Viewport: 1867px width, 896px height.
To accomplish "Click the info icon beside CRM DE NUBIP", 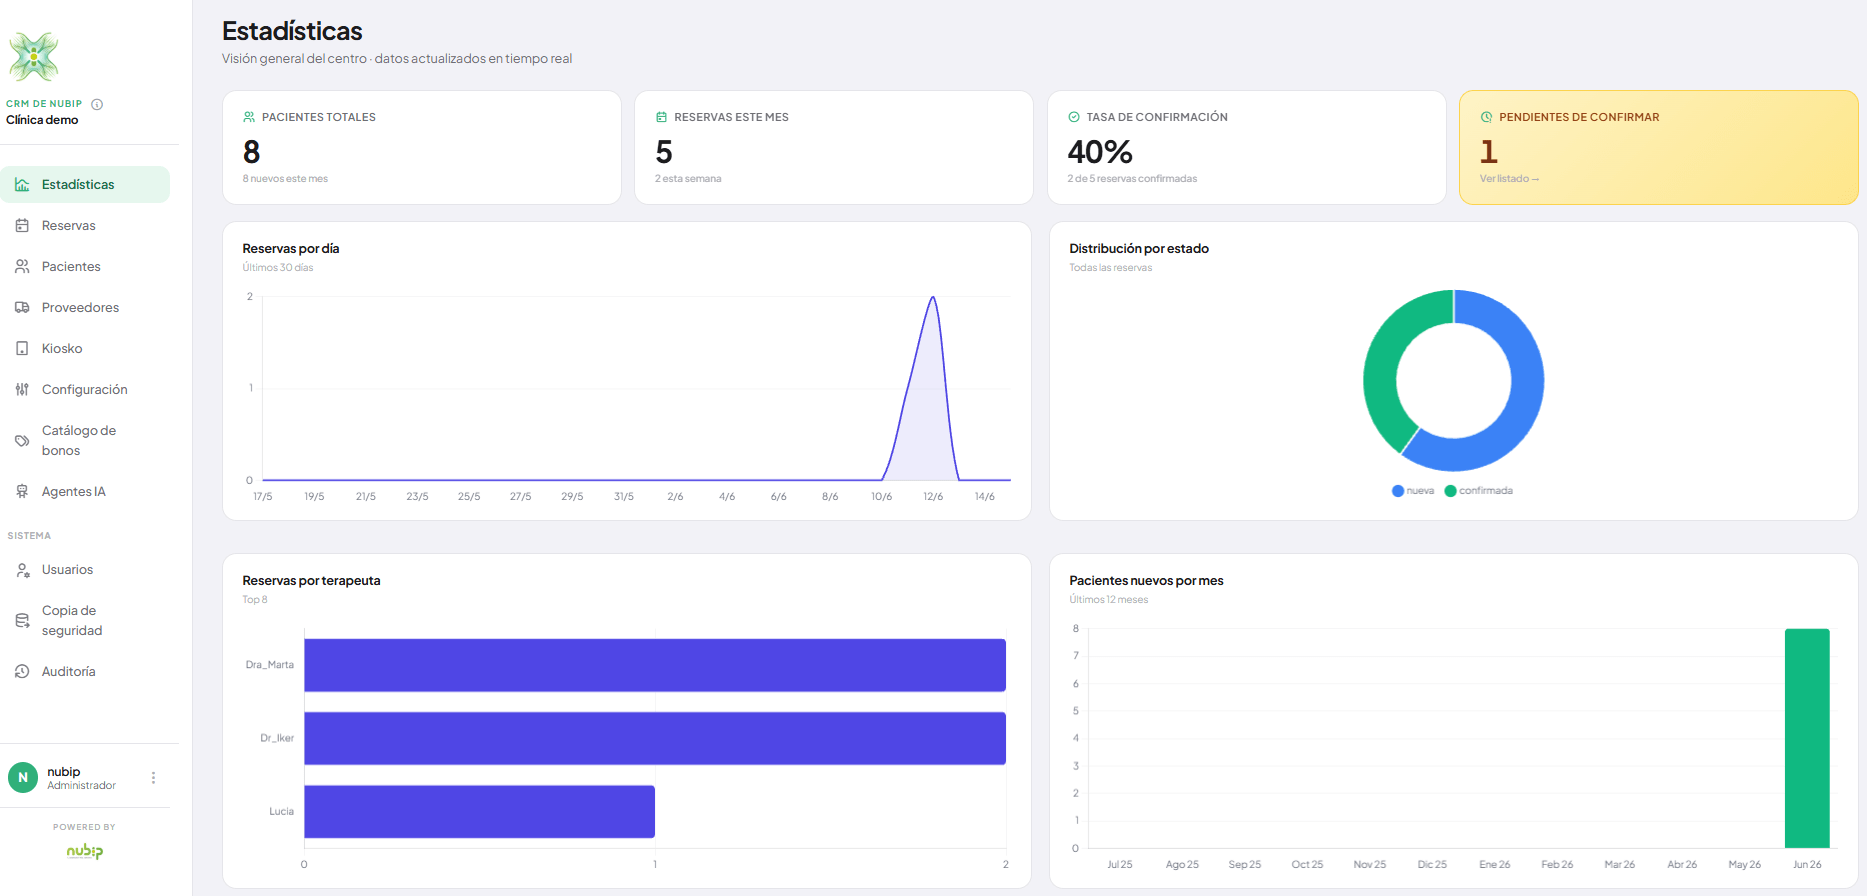I will coord(97,104).
